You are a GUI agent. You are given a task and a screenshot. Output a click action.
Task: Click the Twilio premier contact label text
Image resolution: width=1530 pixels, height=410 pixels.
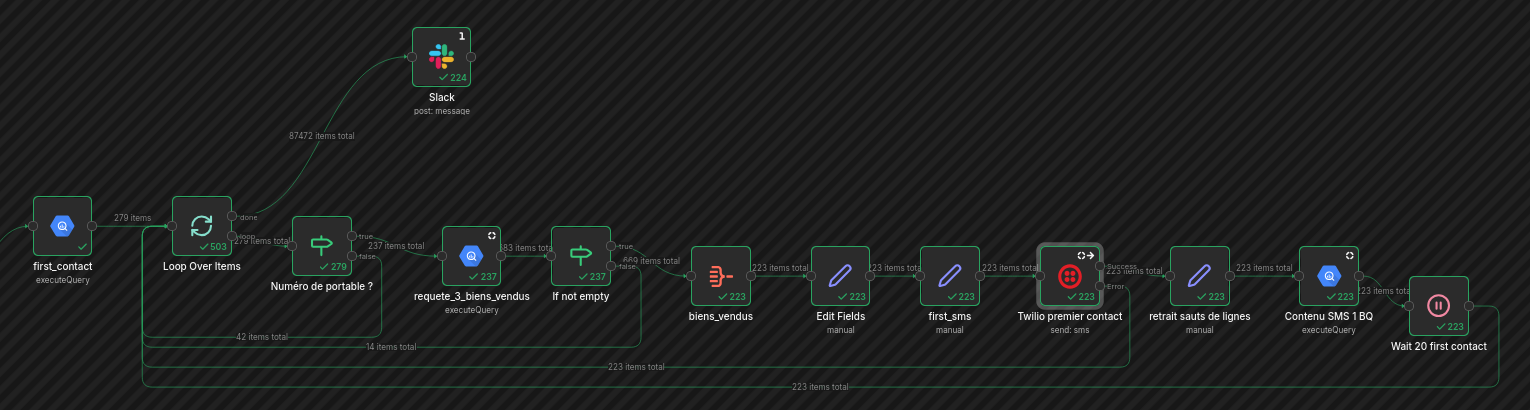1070,316
